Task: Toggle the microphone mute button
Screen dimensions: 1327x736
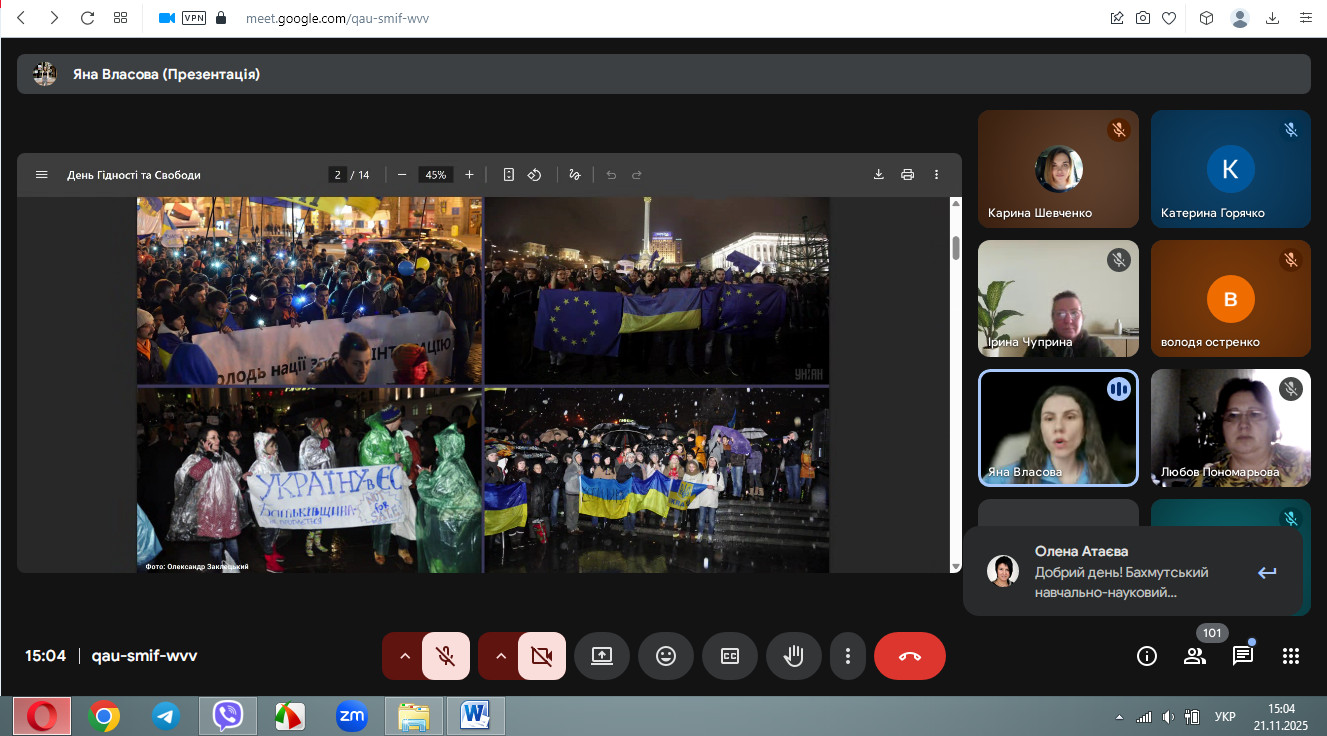Action: pyautogui.click(x=446, y=656)
